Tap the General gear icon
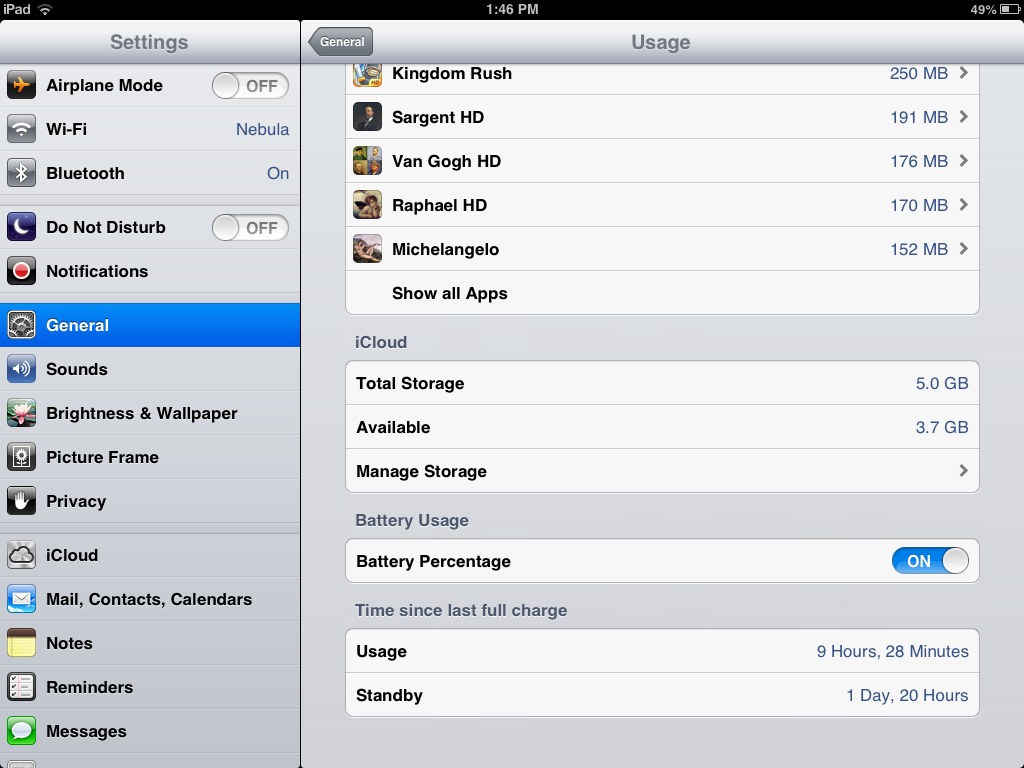This screenshot has width=1024, height=768. [x=21, y=325]
